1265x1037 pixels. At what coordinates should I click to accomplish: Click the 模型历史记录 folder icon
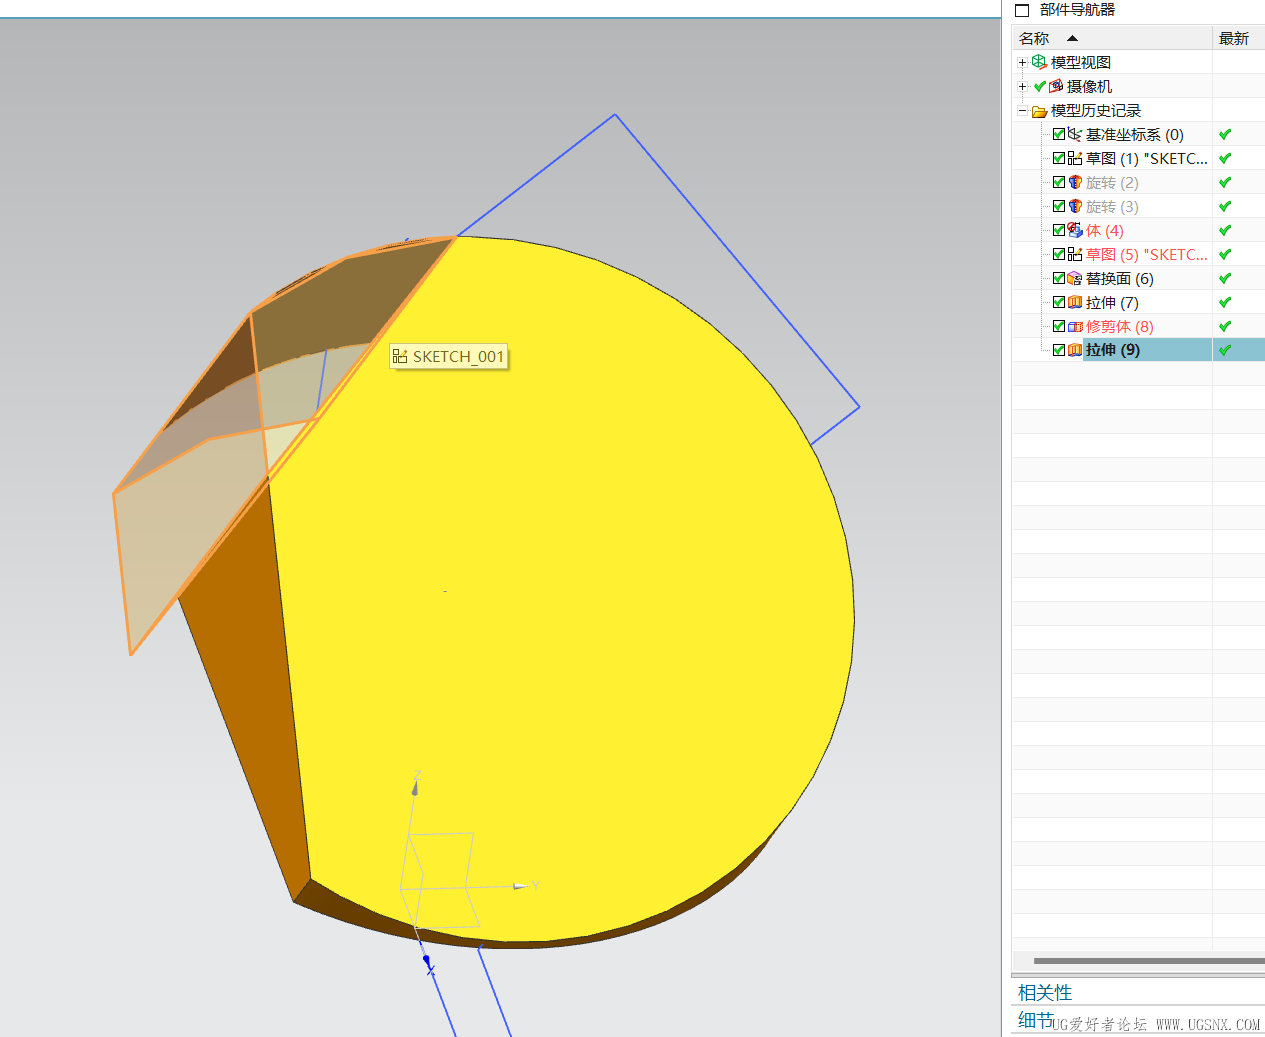1039,111
